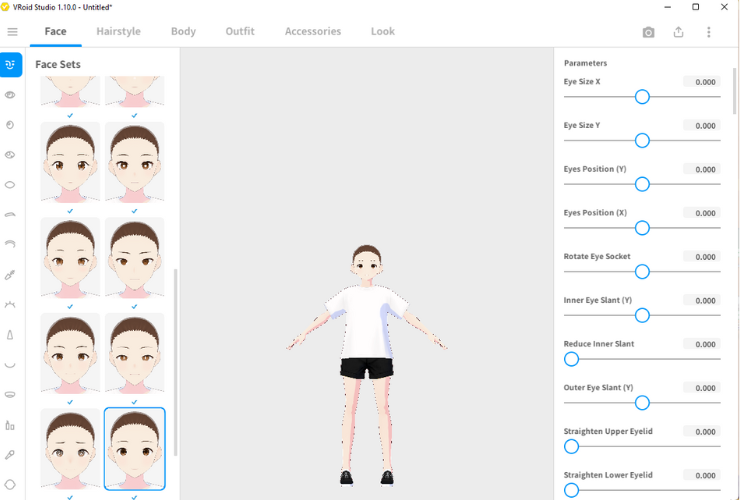Open the hamburger main menu

click(x=12, y=32)
